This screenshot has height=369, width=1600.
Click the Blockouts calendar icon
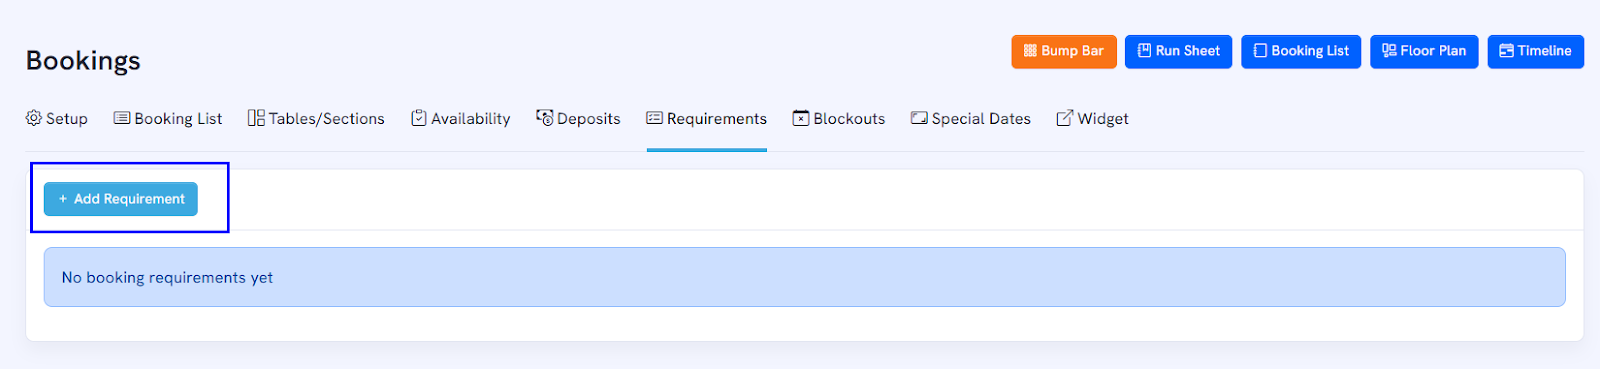801,118
